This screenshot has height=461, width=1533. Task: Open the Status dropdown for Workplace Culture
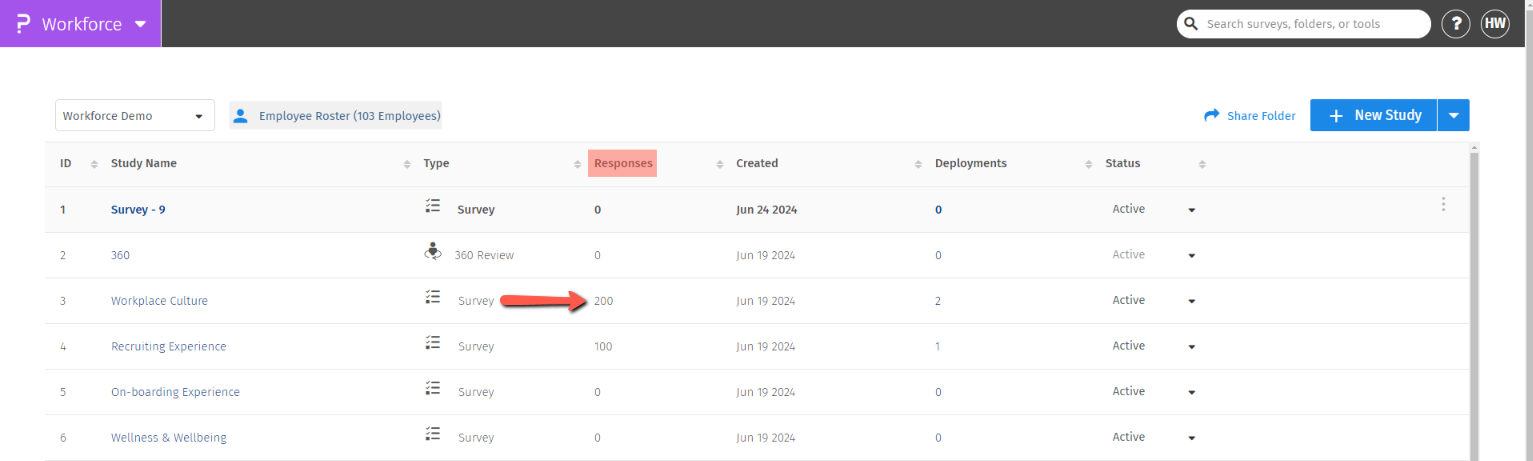pyautogui.click(x=1191, y=301)
